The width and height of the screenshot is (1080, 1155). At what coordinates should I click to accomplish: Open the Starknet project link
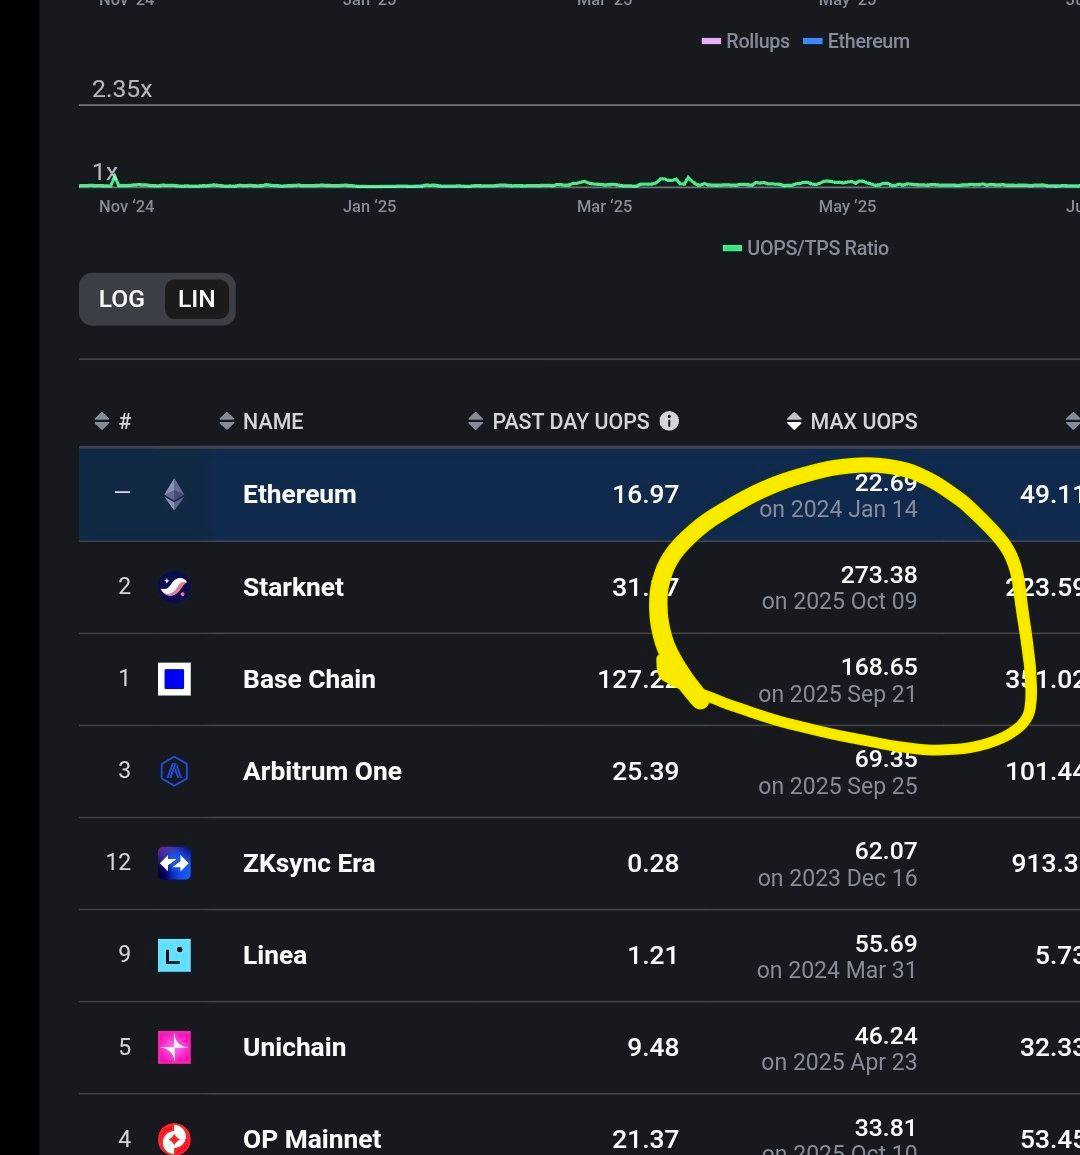pyautogui.click(x=293, y=587)
